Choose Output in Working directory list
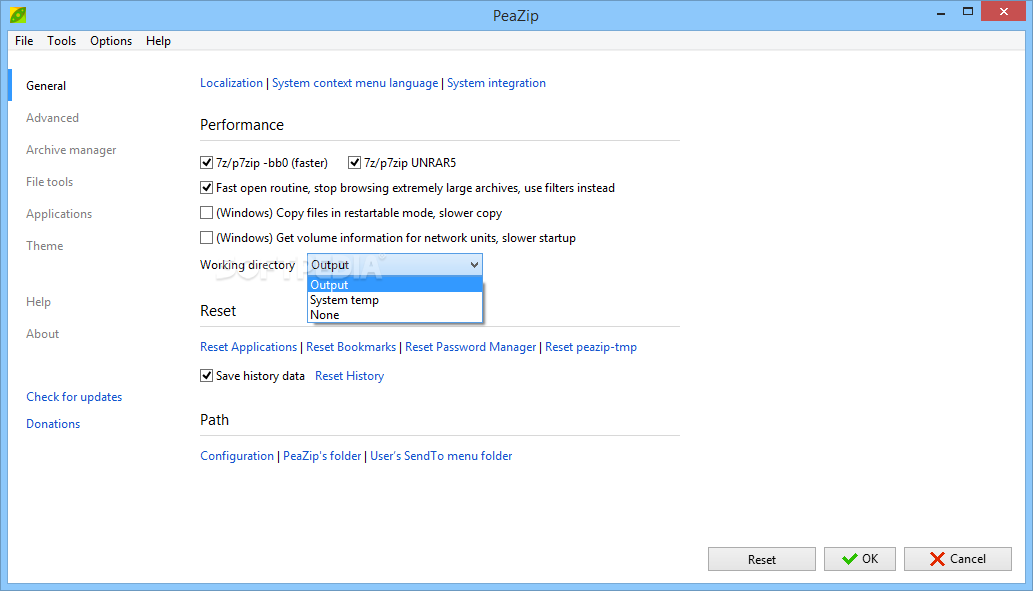Image resolution: width=1033 pixels, height=591 pixels. point(395,285)
